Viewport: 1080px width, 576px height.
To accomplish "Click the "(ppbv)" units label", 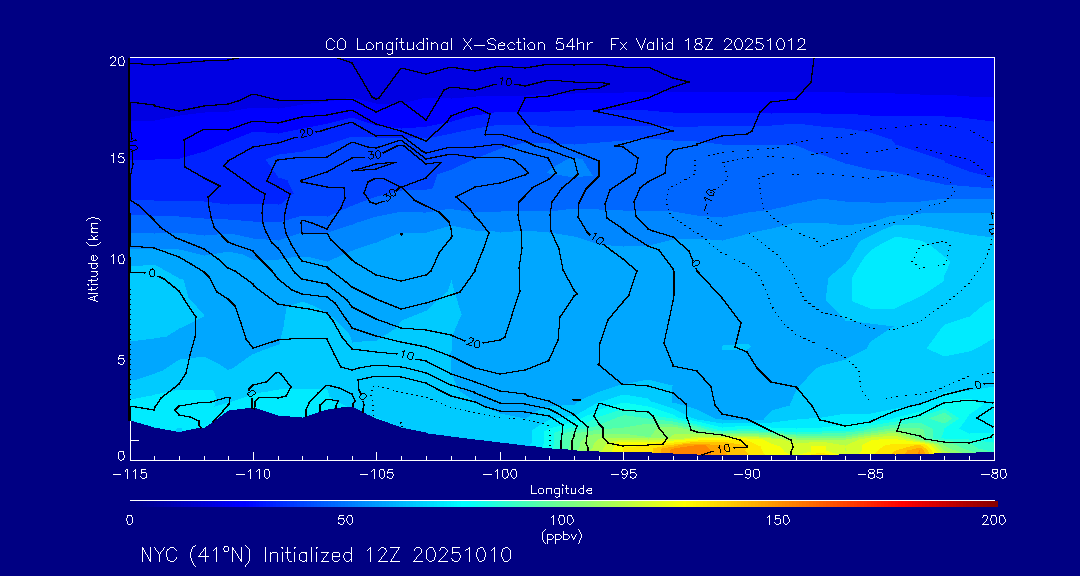I will [561, 536].
